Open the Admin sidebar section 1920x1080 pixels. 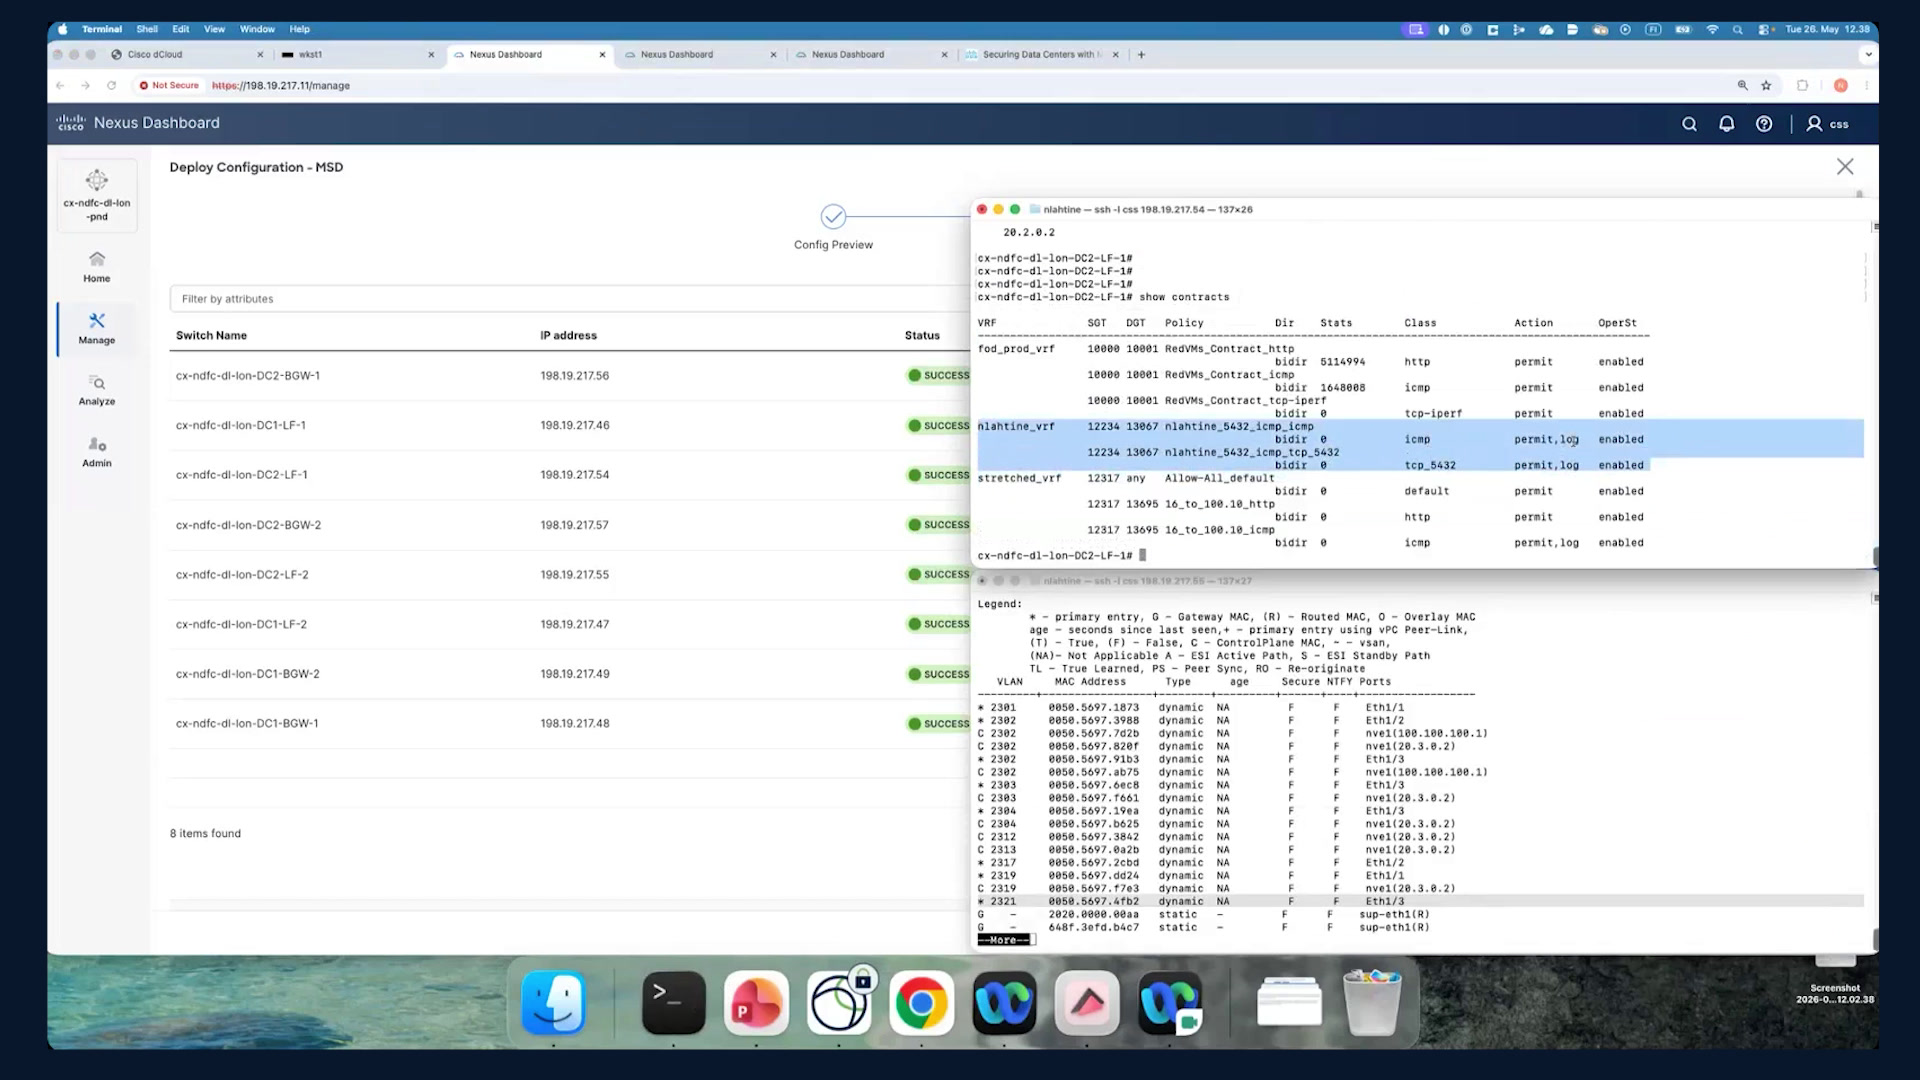click(x=97, y=452)
